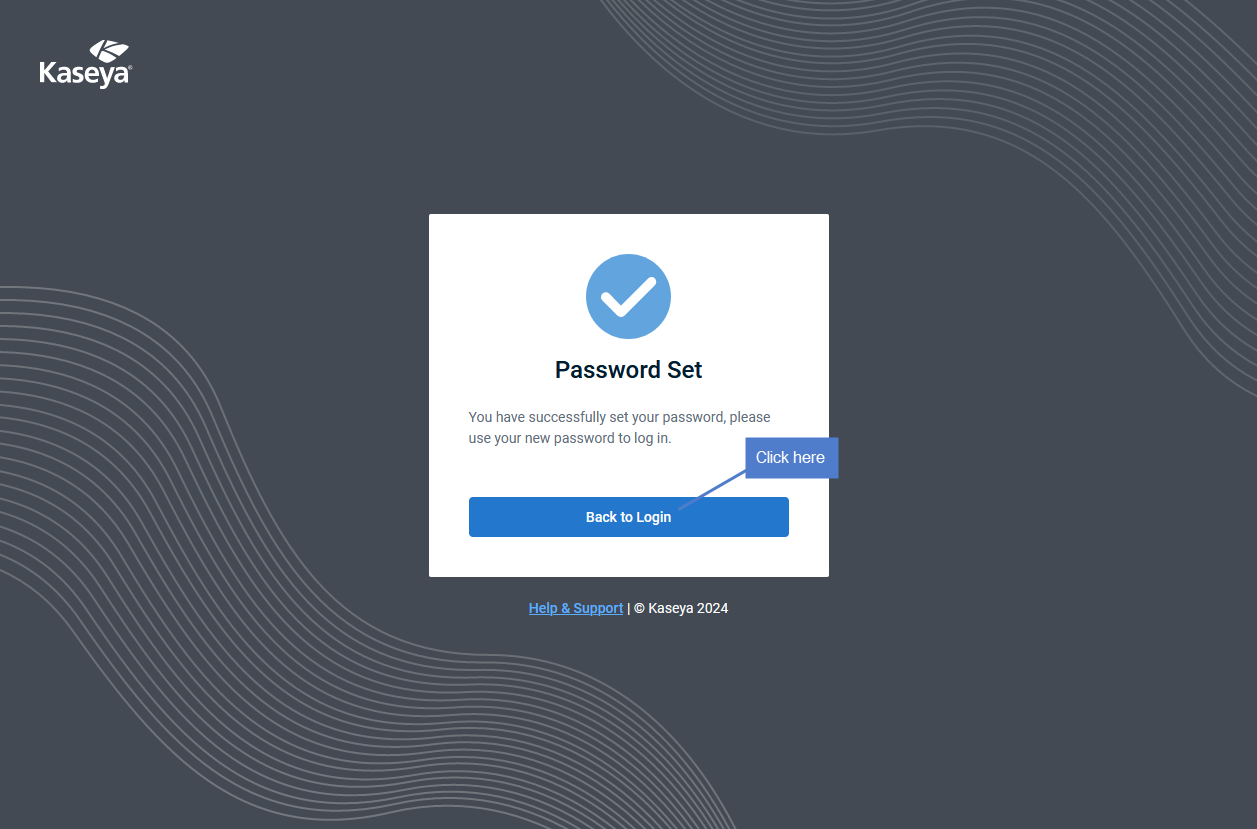Image resolution: width=1257 pixels, height=829 pixels.
Task: Click the wavy line pattern at top right
Action: point(1000,120)
